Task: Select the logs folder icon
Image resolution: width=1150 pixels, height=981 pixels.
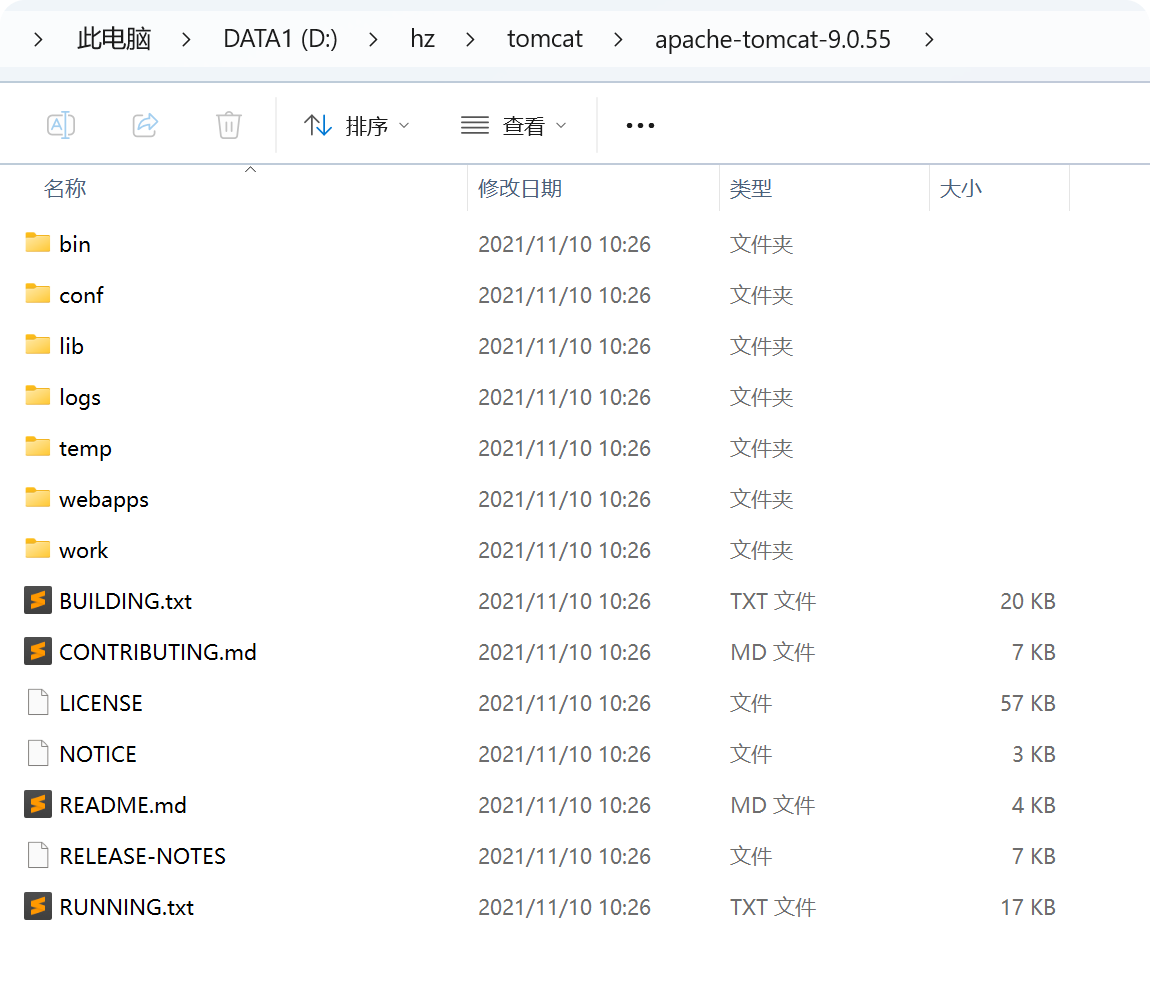Action: (x=37, y=396)
